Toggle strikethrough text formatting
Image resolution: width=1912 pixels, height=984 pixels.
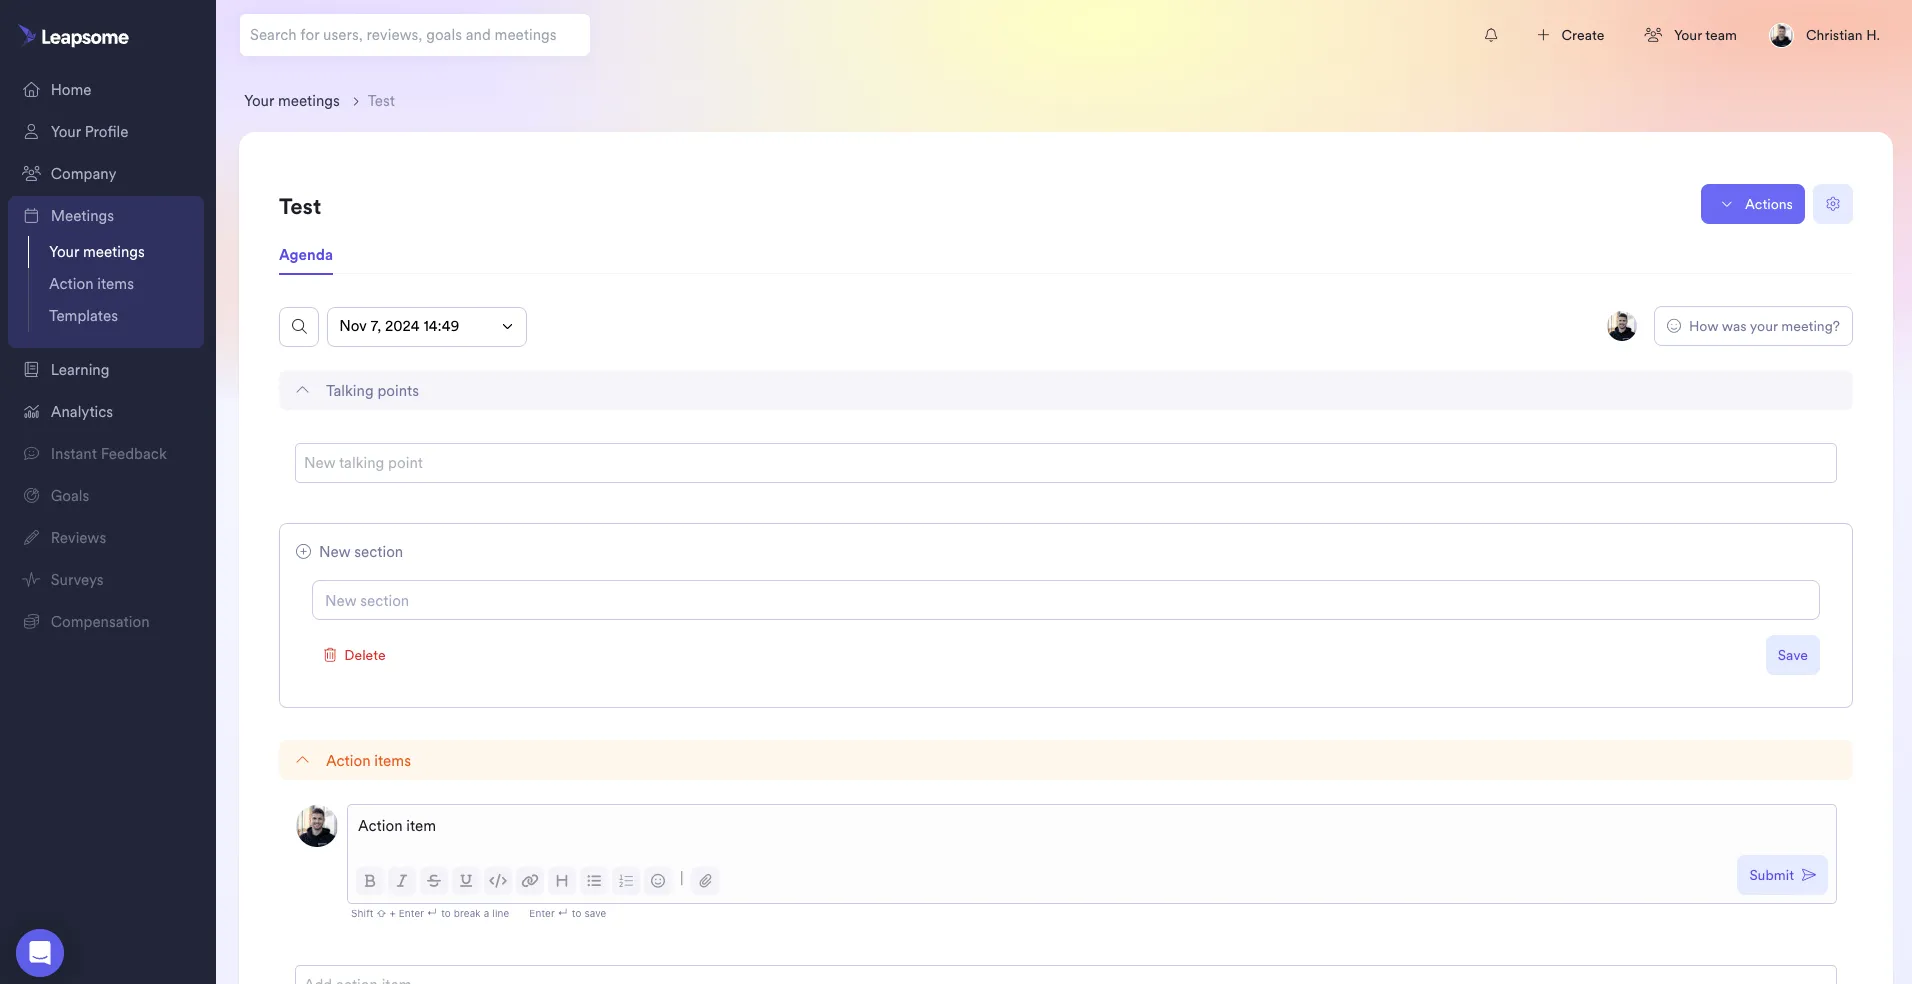(434, 881)
